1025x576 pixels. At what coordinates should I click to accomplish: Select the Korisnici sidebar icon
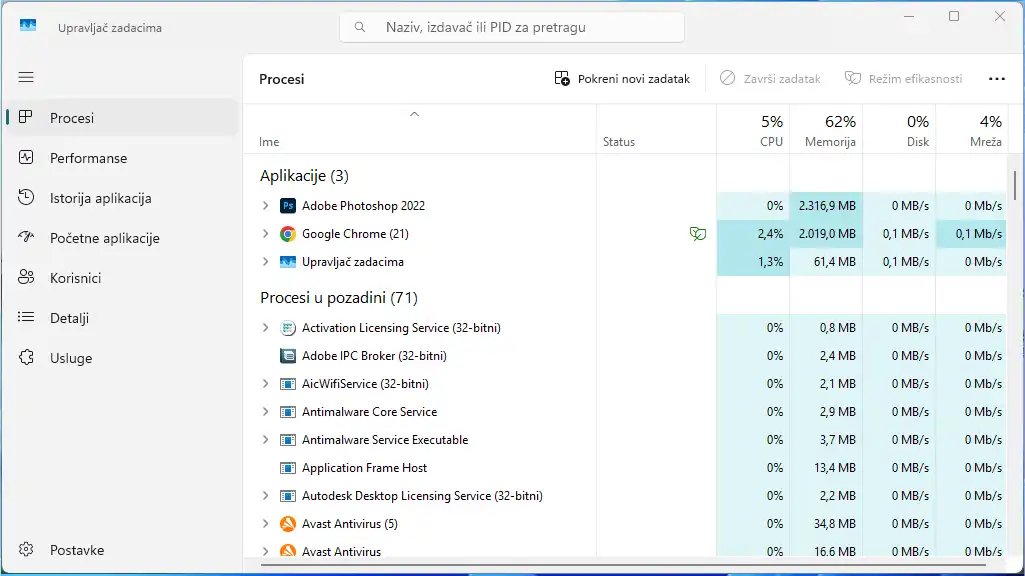coord(26,277)
